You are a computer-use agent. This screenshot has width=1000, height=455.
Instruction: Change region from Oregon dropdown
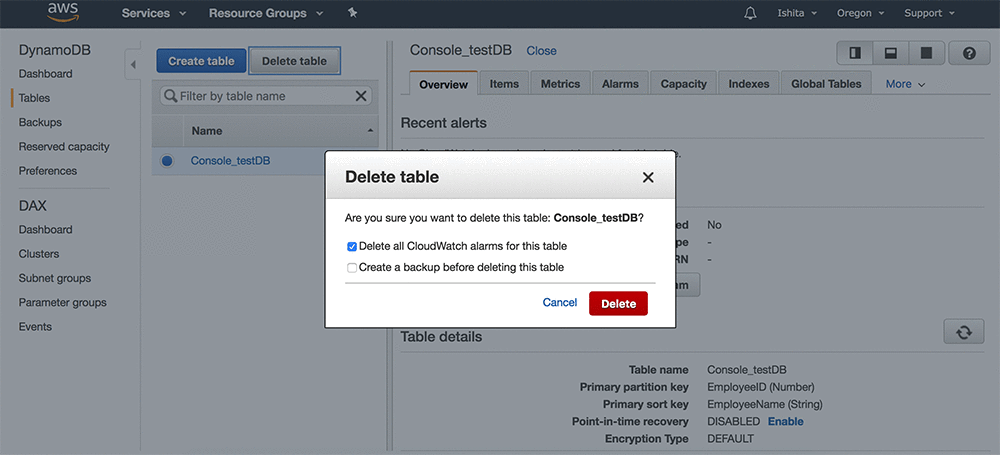click(x=860, y=13)
